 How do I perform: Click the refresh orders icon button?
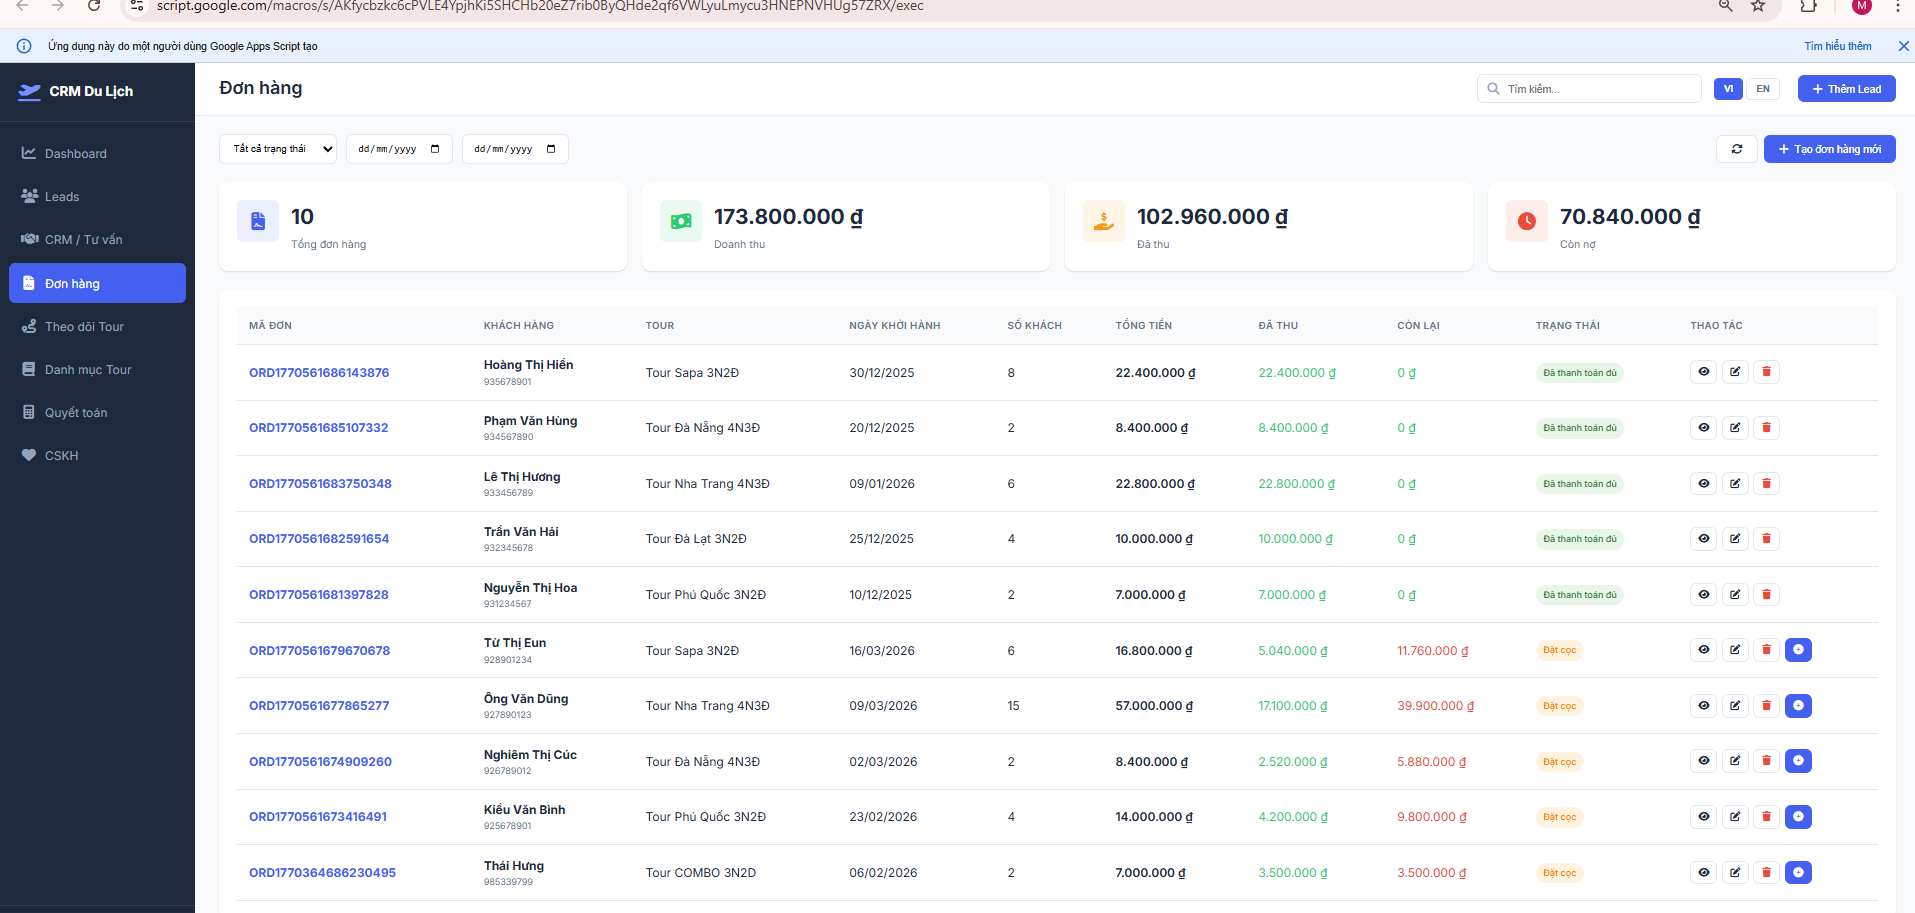click(x=1737, y=149)
